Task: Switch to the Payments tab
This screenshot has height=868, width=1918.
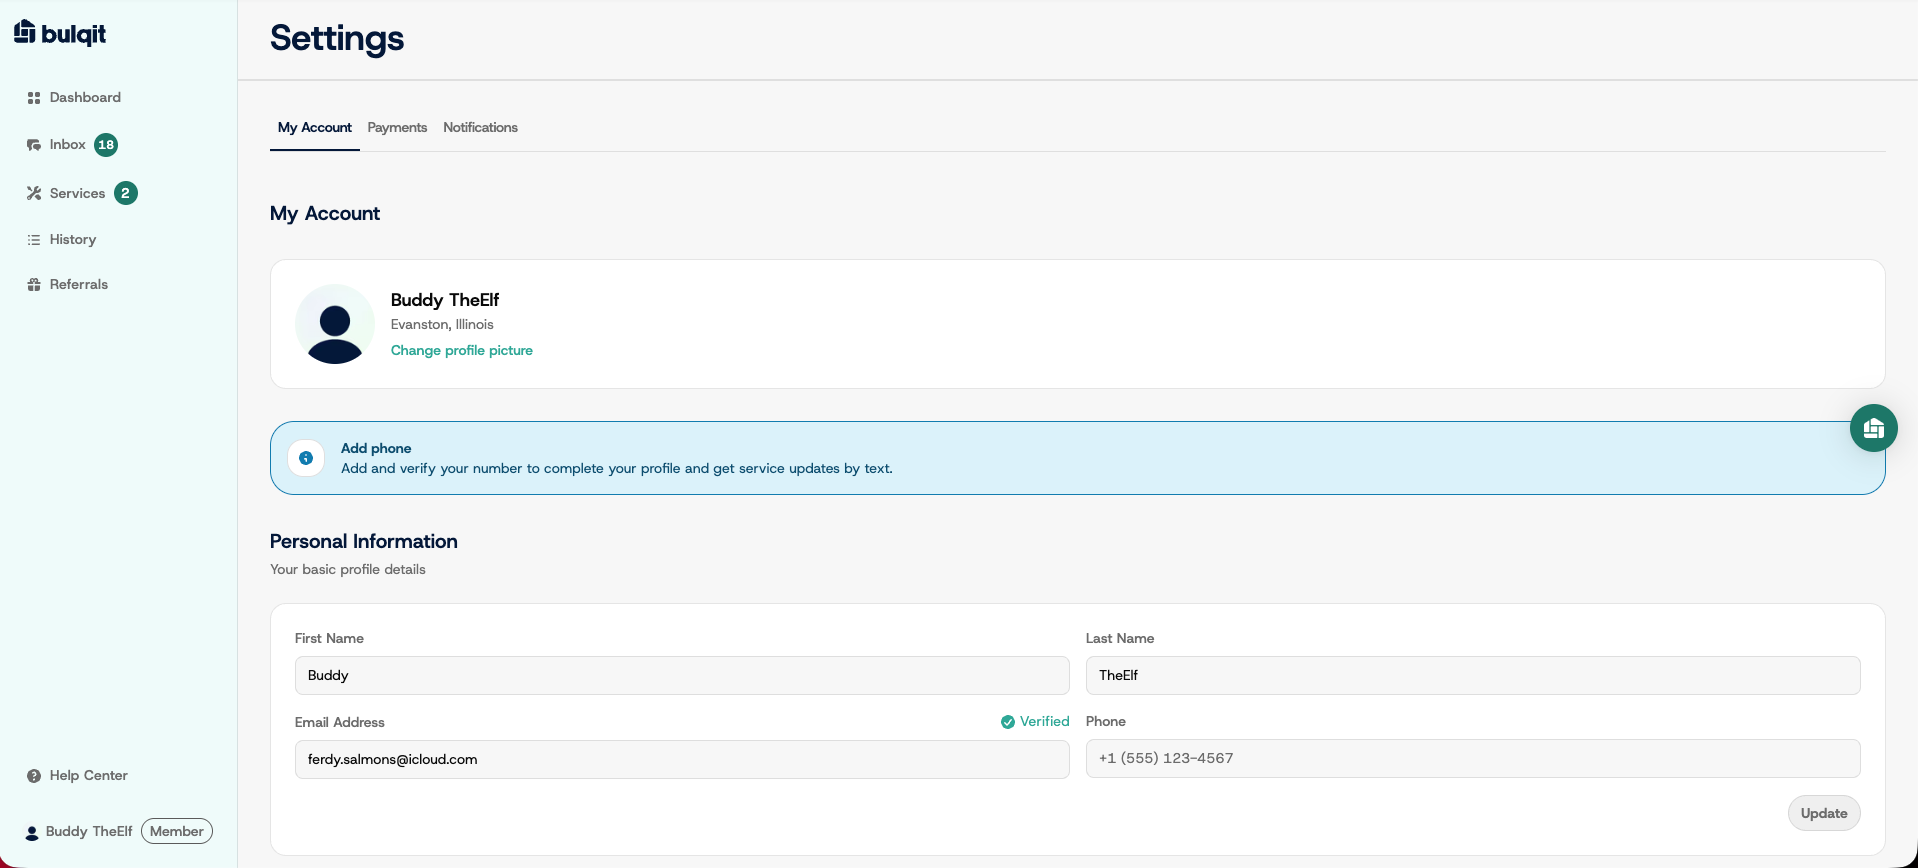Action: (x=397, y=127)
